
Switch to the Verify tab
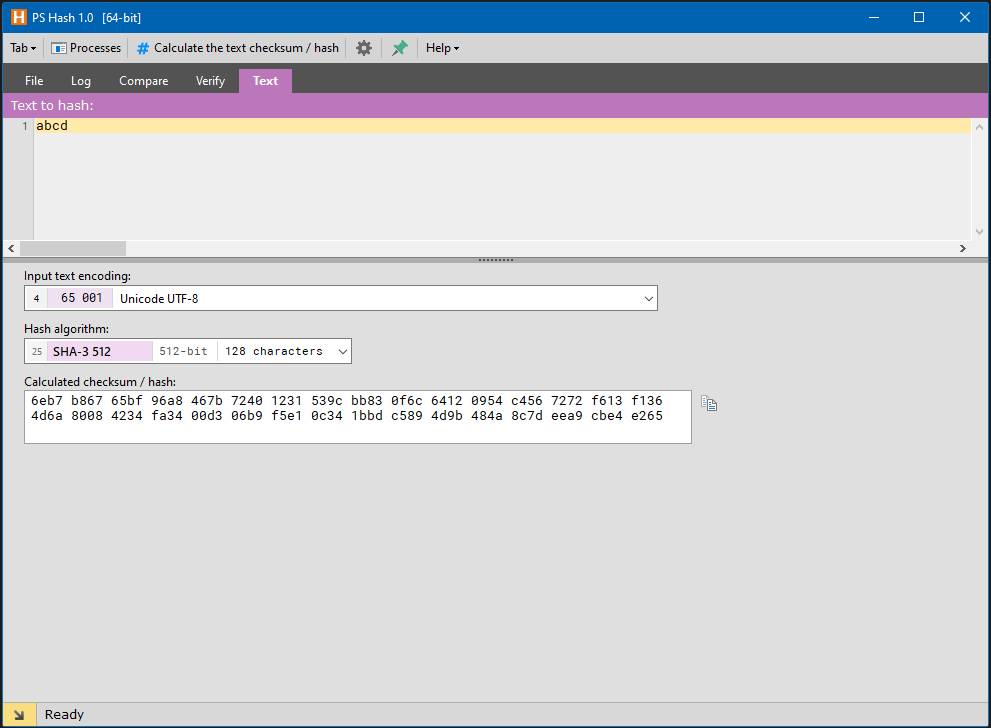point(210,81)
